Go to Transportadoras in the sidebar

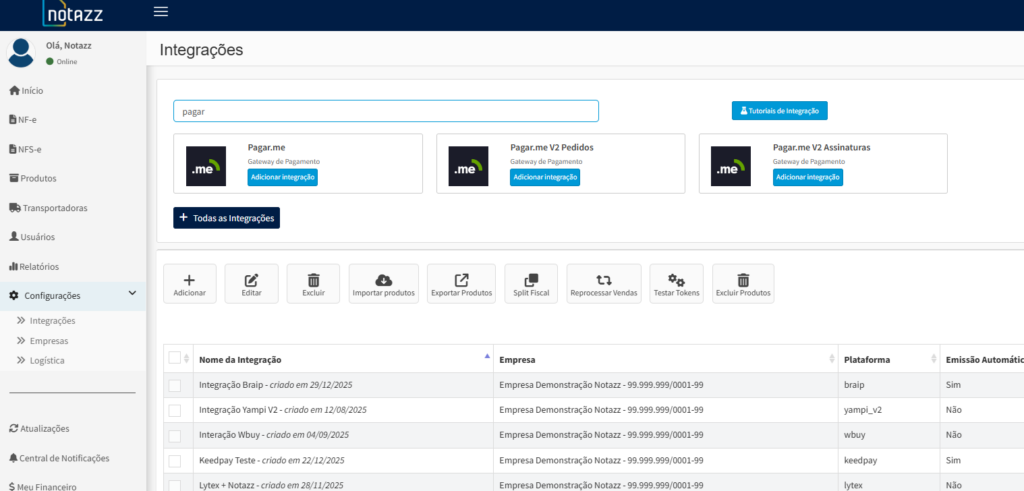[53, 208]
